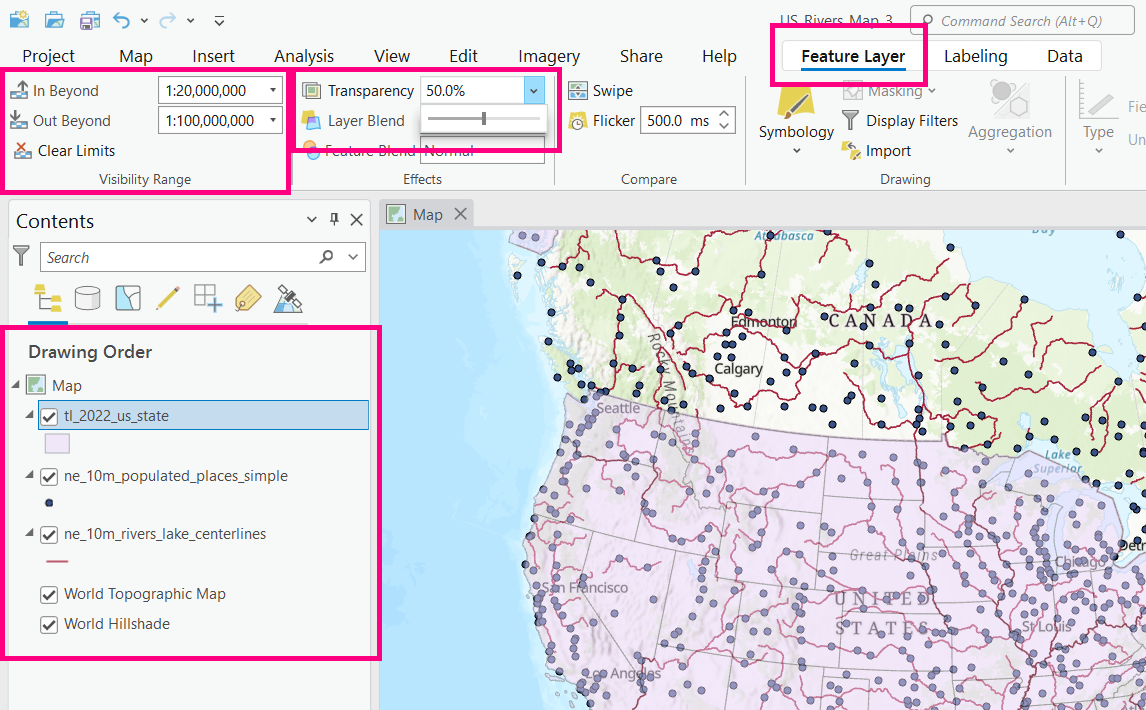Click the Import drawing option
This screenshot has height=710, width=1146.
885,150
